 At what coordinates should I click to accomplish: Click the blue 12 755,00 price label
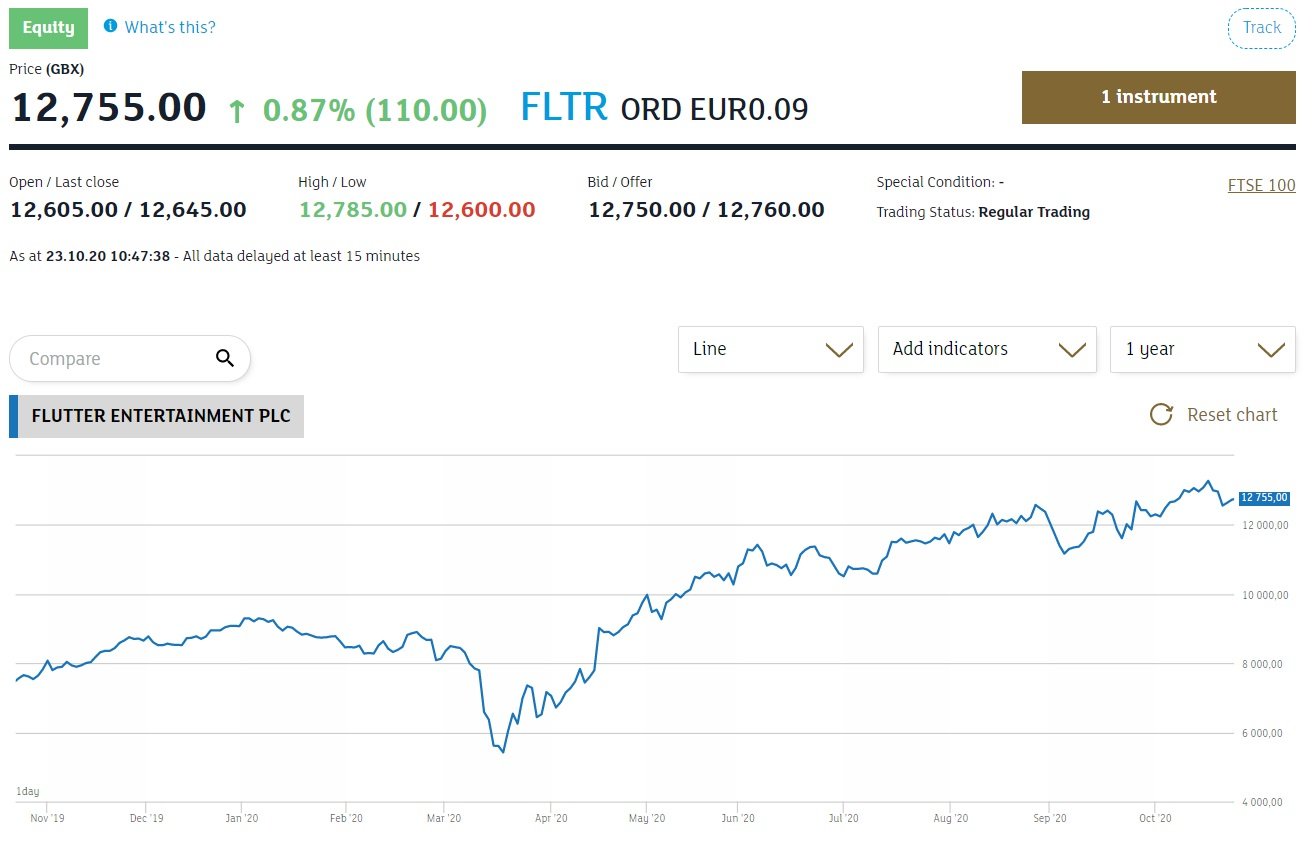[x=1264, y=497]
